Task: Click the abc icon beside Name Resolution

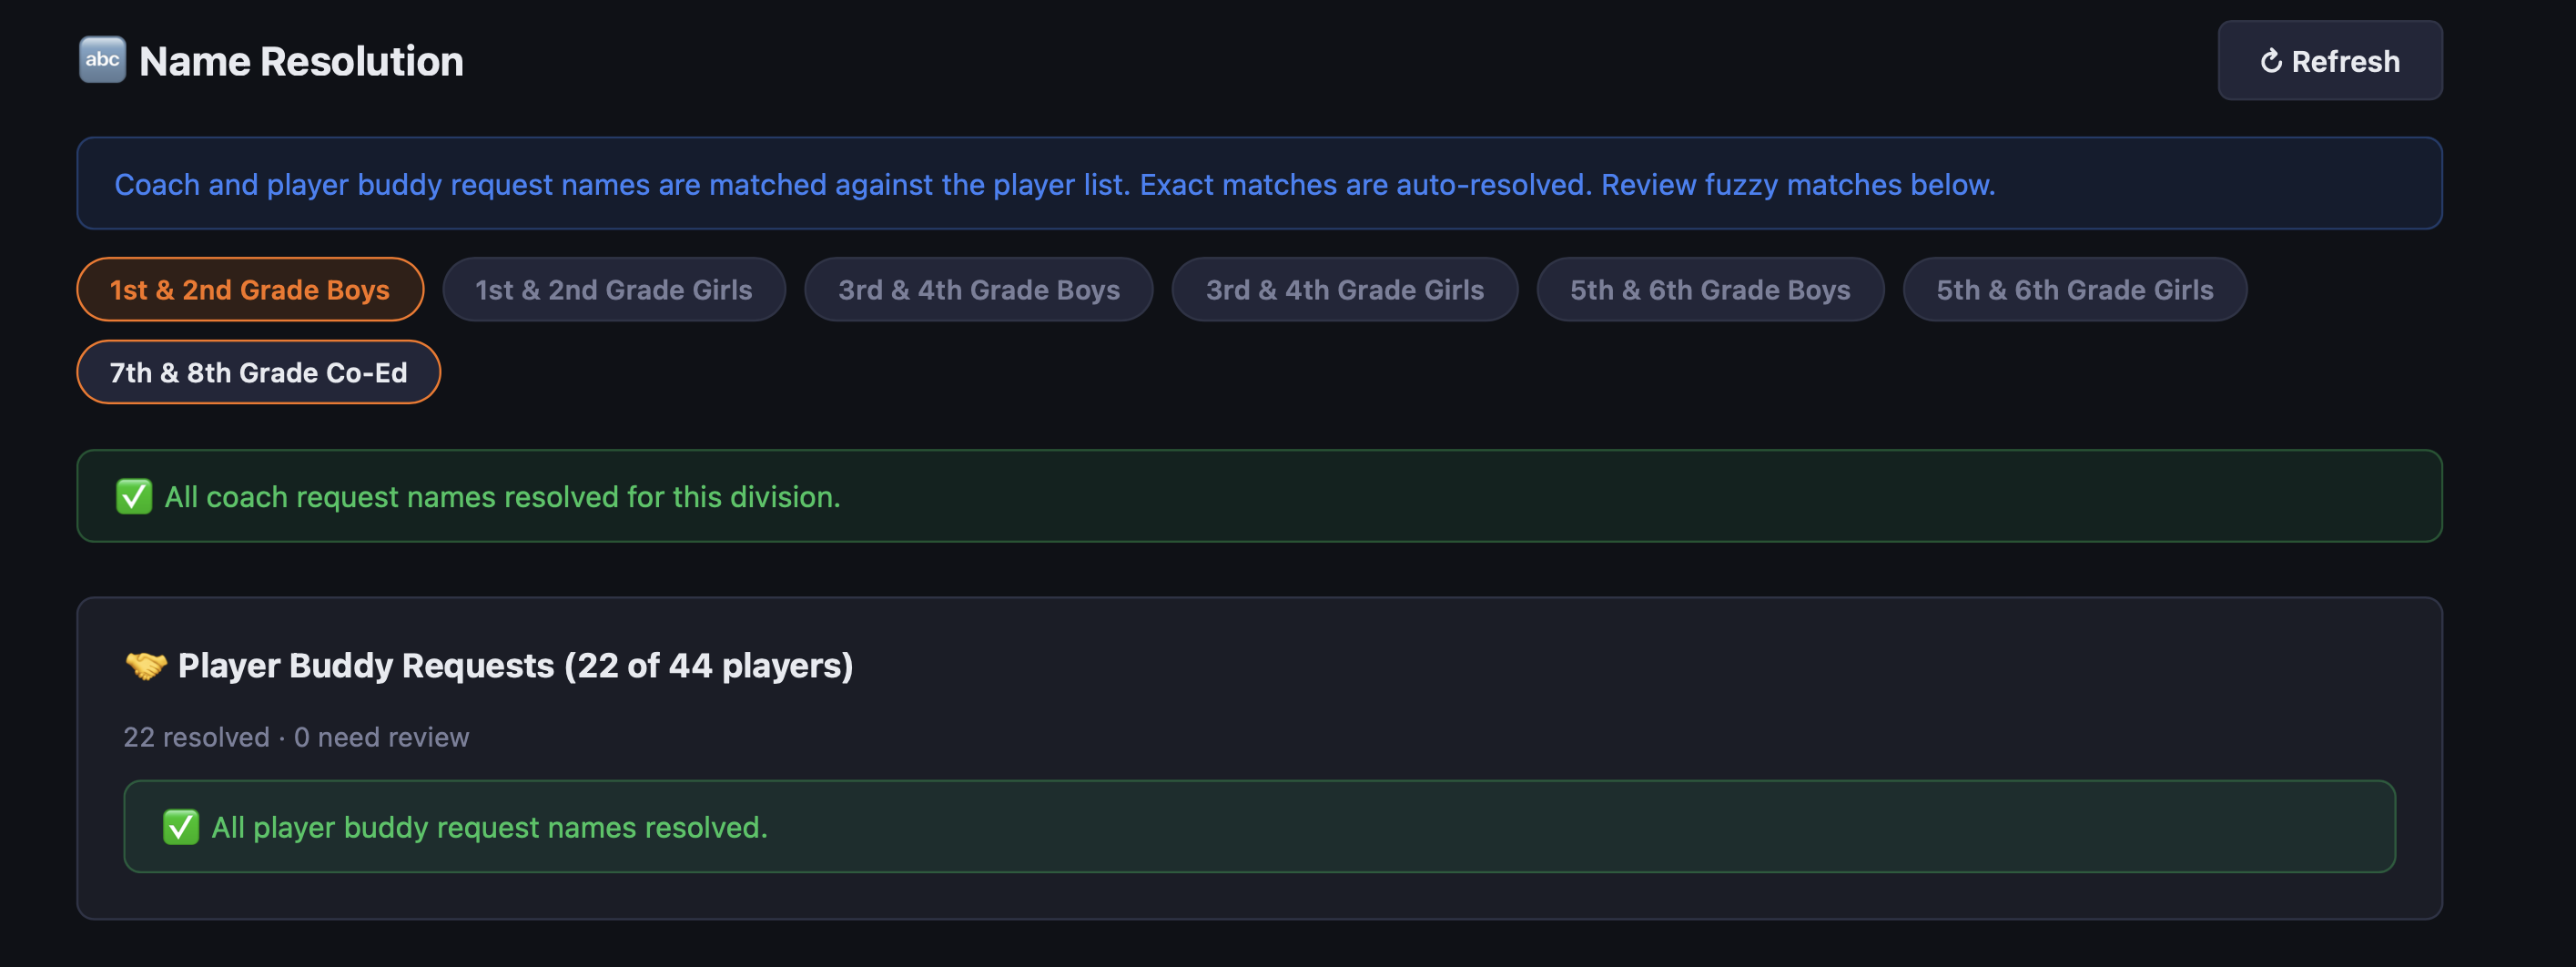Action: [102, 60]
